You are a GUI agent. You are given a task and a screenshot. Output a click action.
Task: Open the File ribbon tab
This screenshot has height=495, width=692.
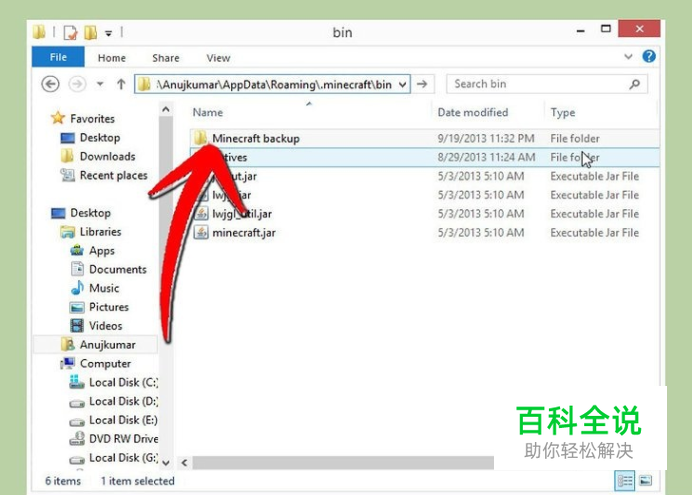coord(58,57)
